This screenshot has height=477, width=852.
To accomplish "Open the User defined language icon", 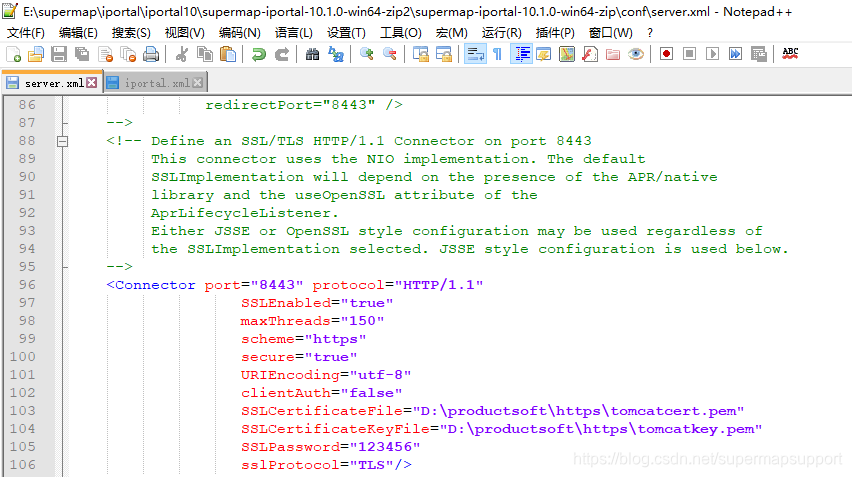I will click(x=544, y=54).
